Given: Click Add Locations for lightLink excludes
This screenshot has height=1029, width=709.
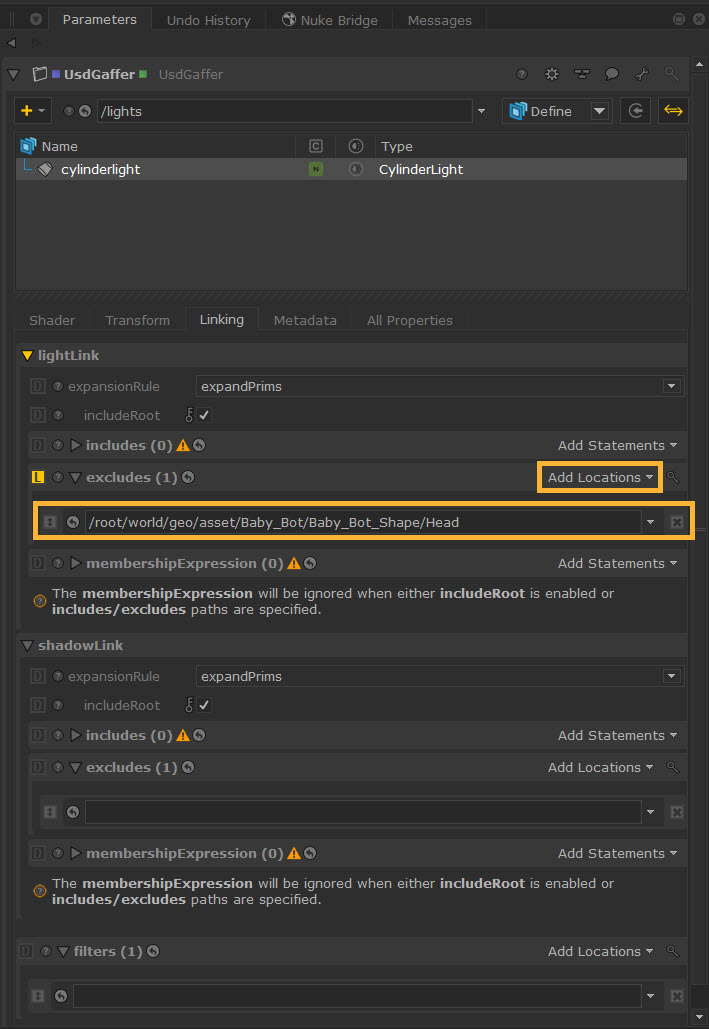Looking at the screenshot, I should 599,478.
